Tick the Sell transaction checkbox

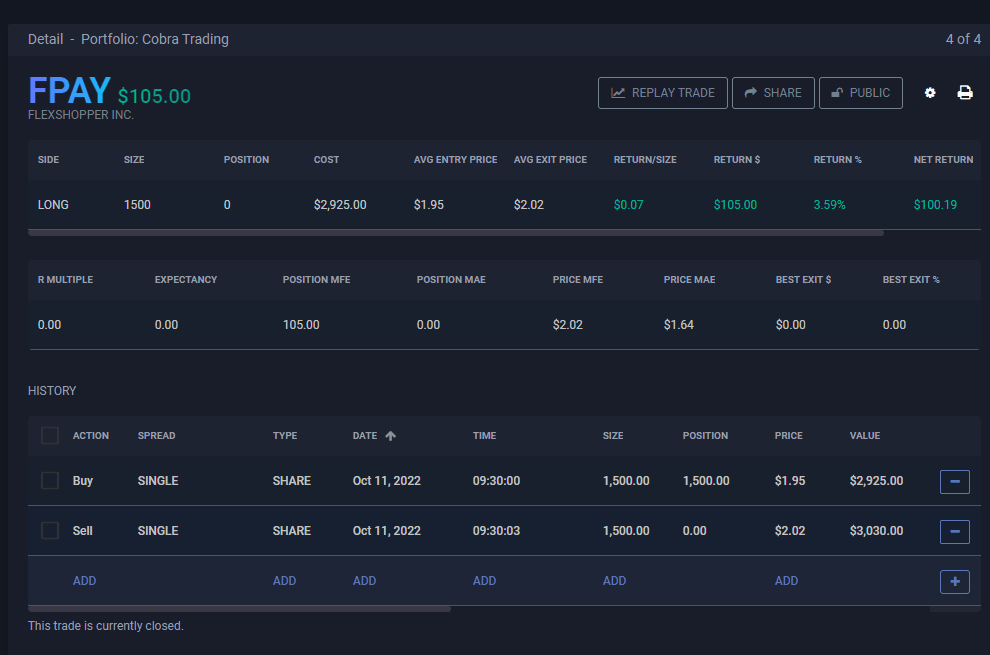(x=50, y=531)
